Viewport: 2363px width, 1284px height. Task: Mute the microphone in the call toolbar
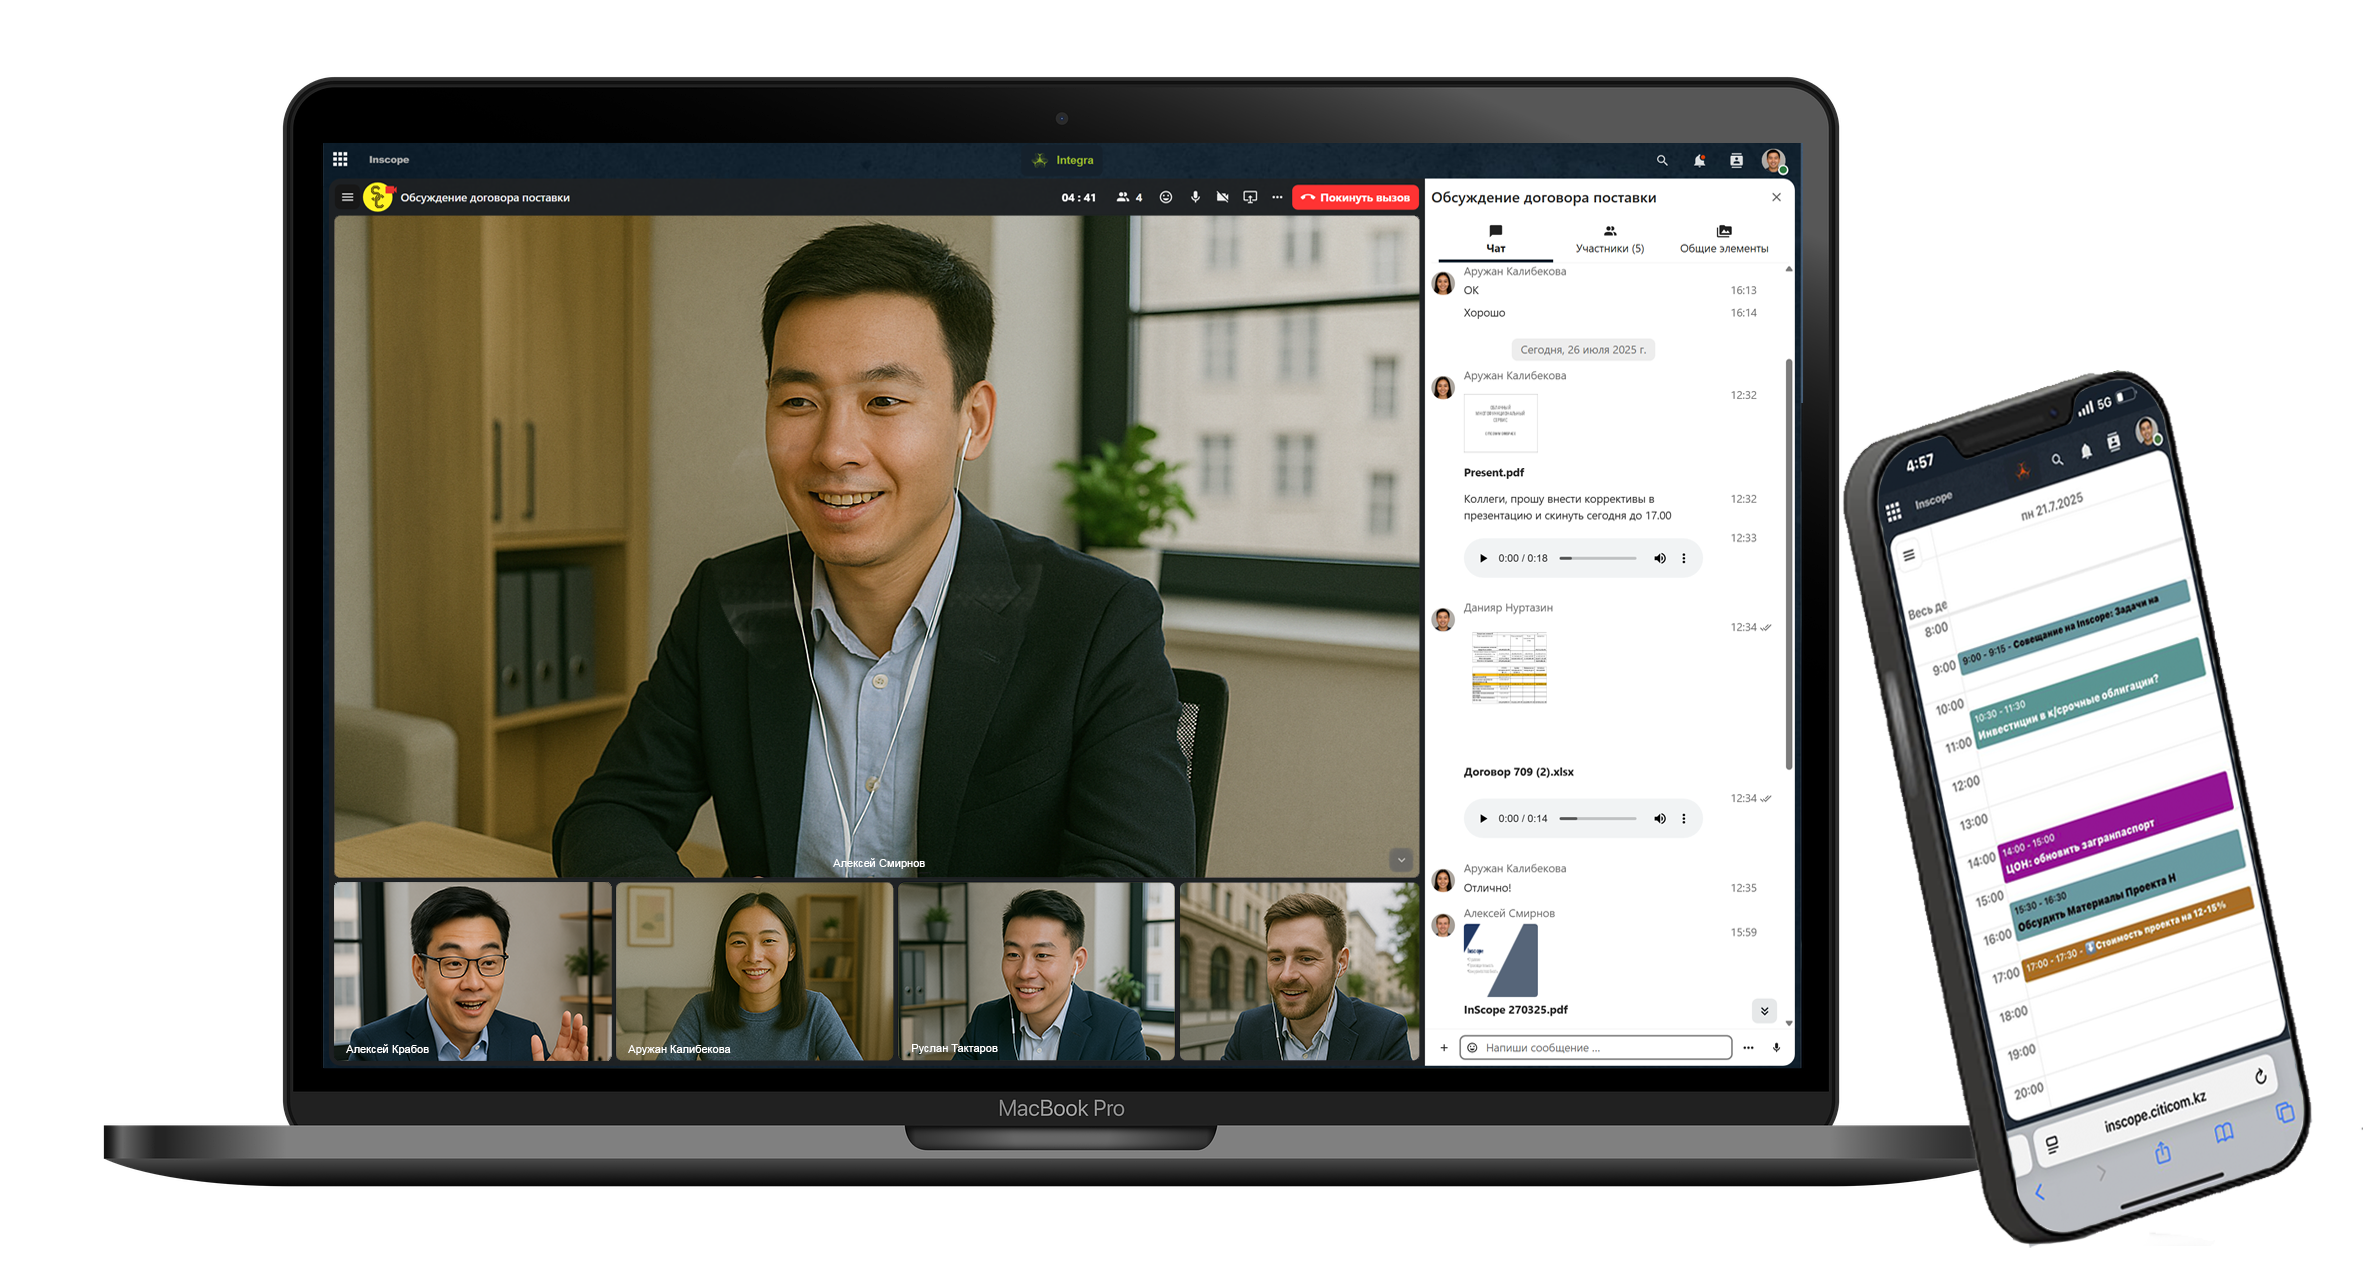tap(1195, 197)
